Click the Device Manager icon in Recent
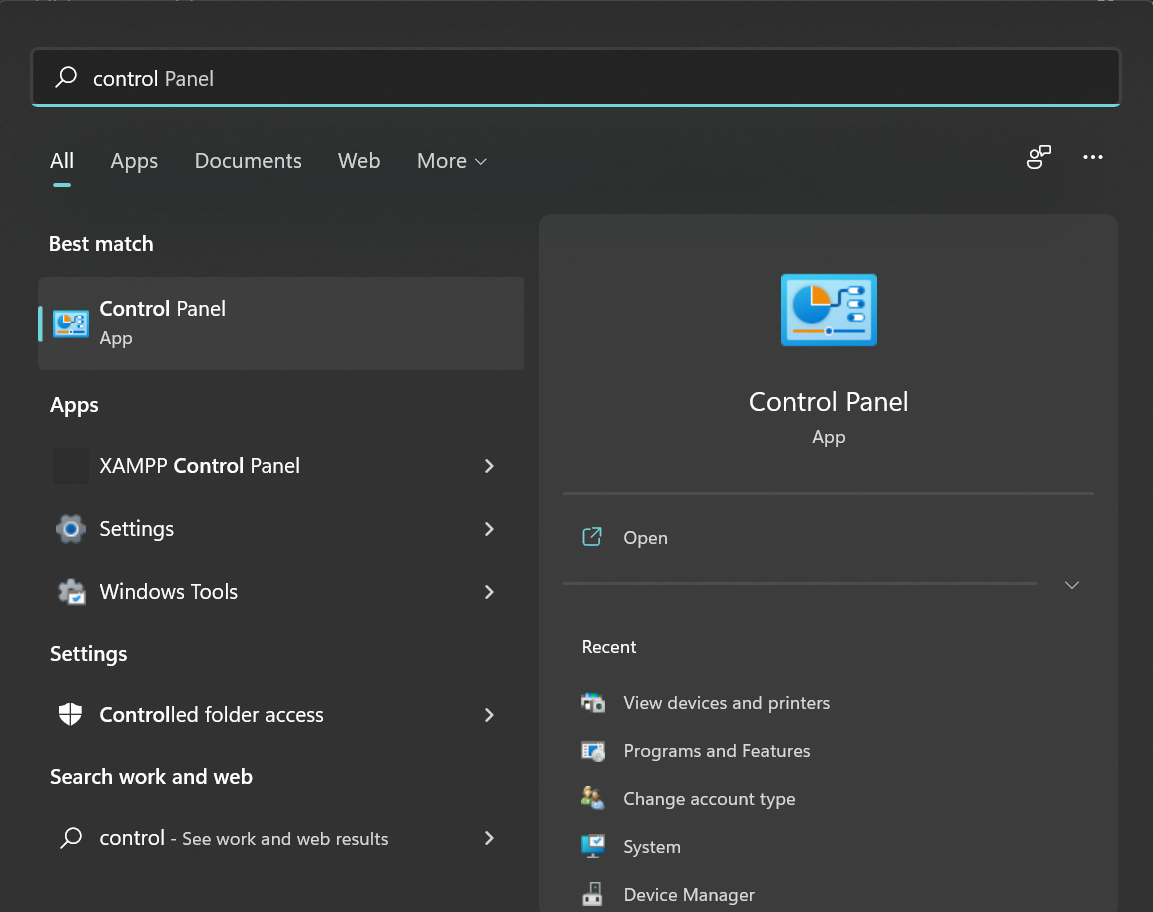1153x912 pixels. [x=593, y=895]
